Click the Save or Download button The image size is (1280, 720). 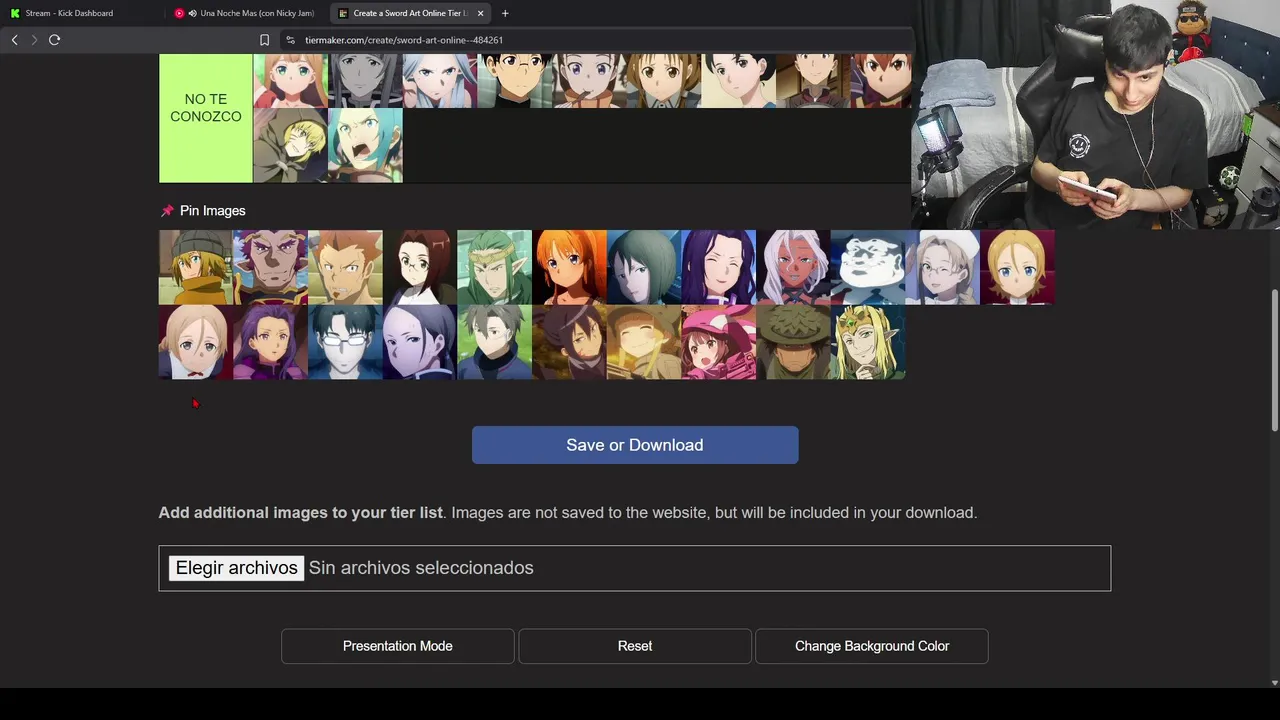pos(635,445)
